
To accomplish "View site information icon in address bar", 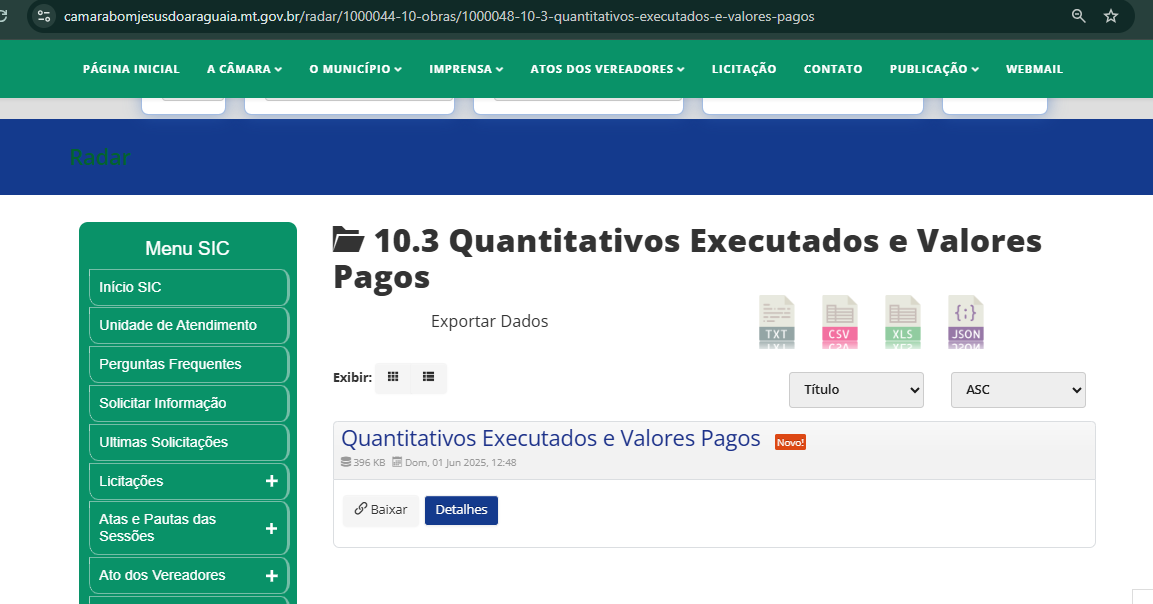I will [x=44, y=16].
